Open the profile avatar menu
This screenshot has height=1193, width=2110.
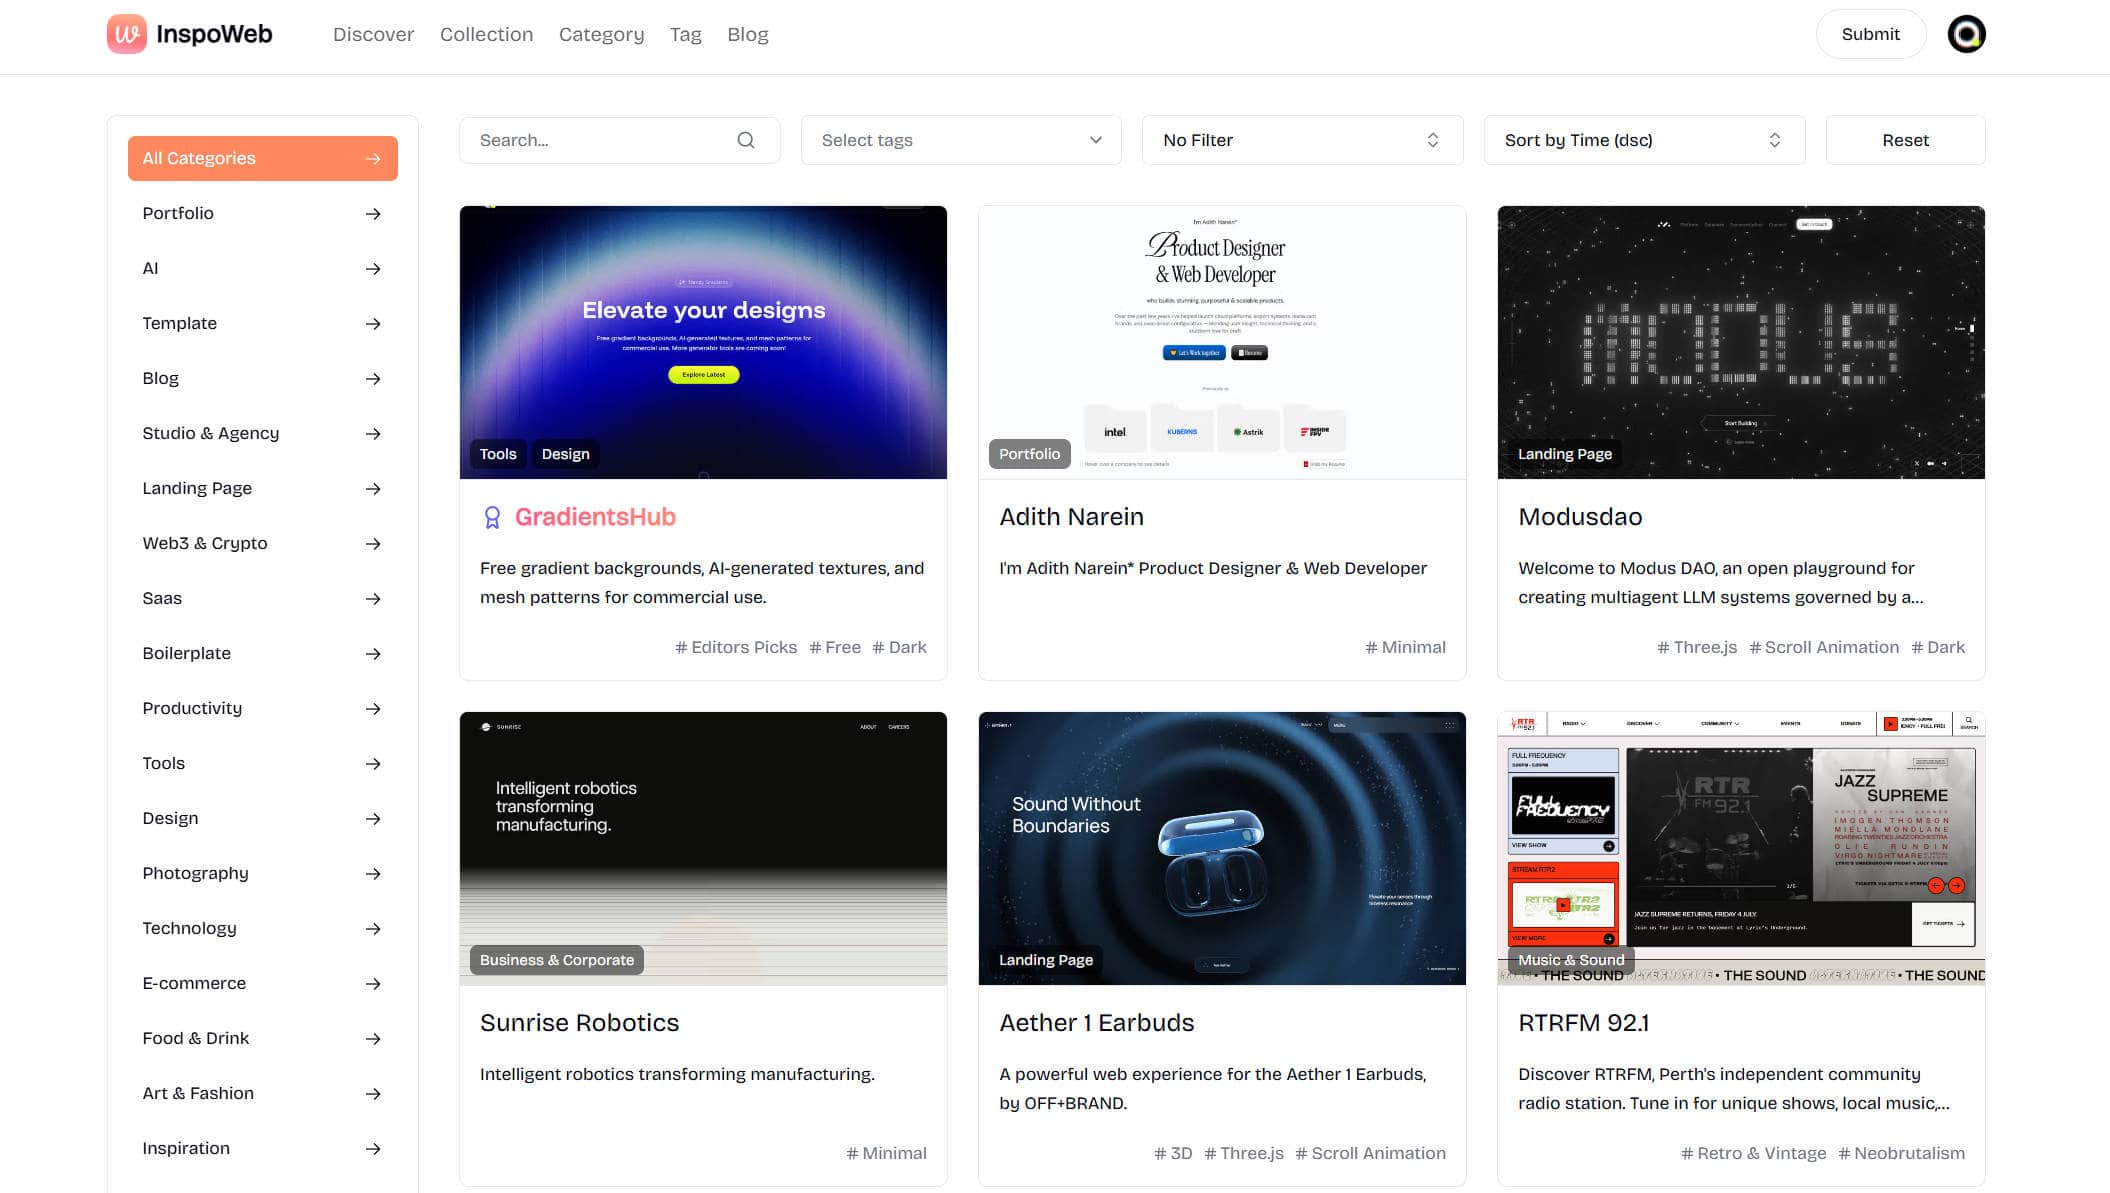coord(1966,33)
